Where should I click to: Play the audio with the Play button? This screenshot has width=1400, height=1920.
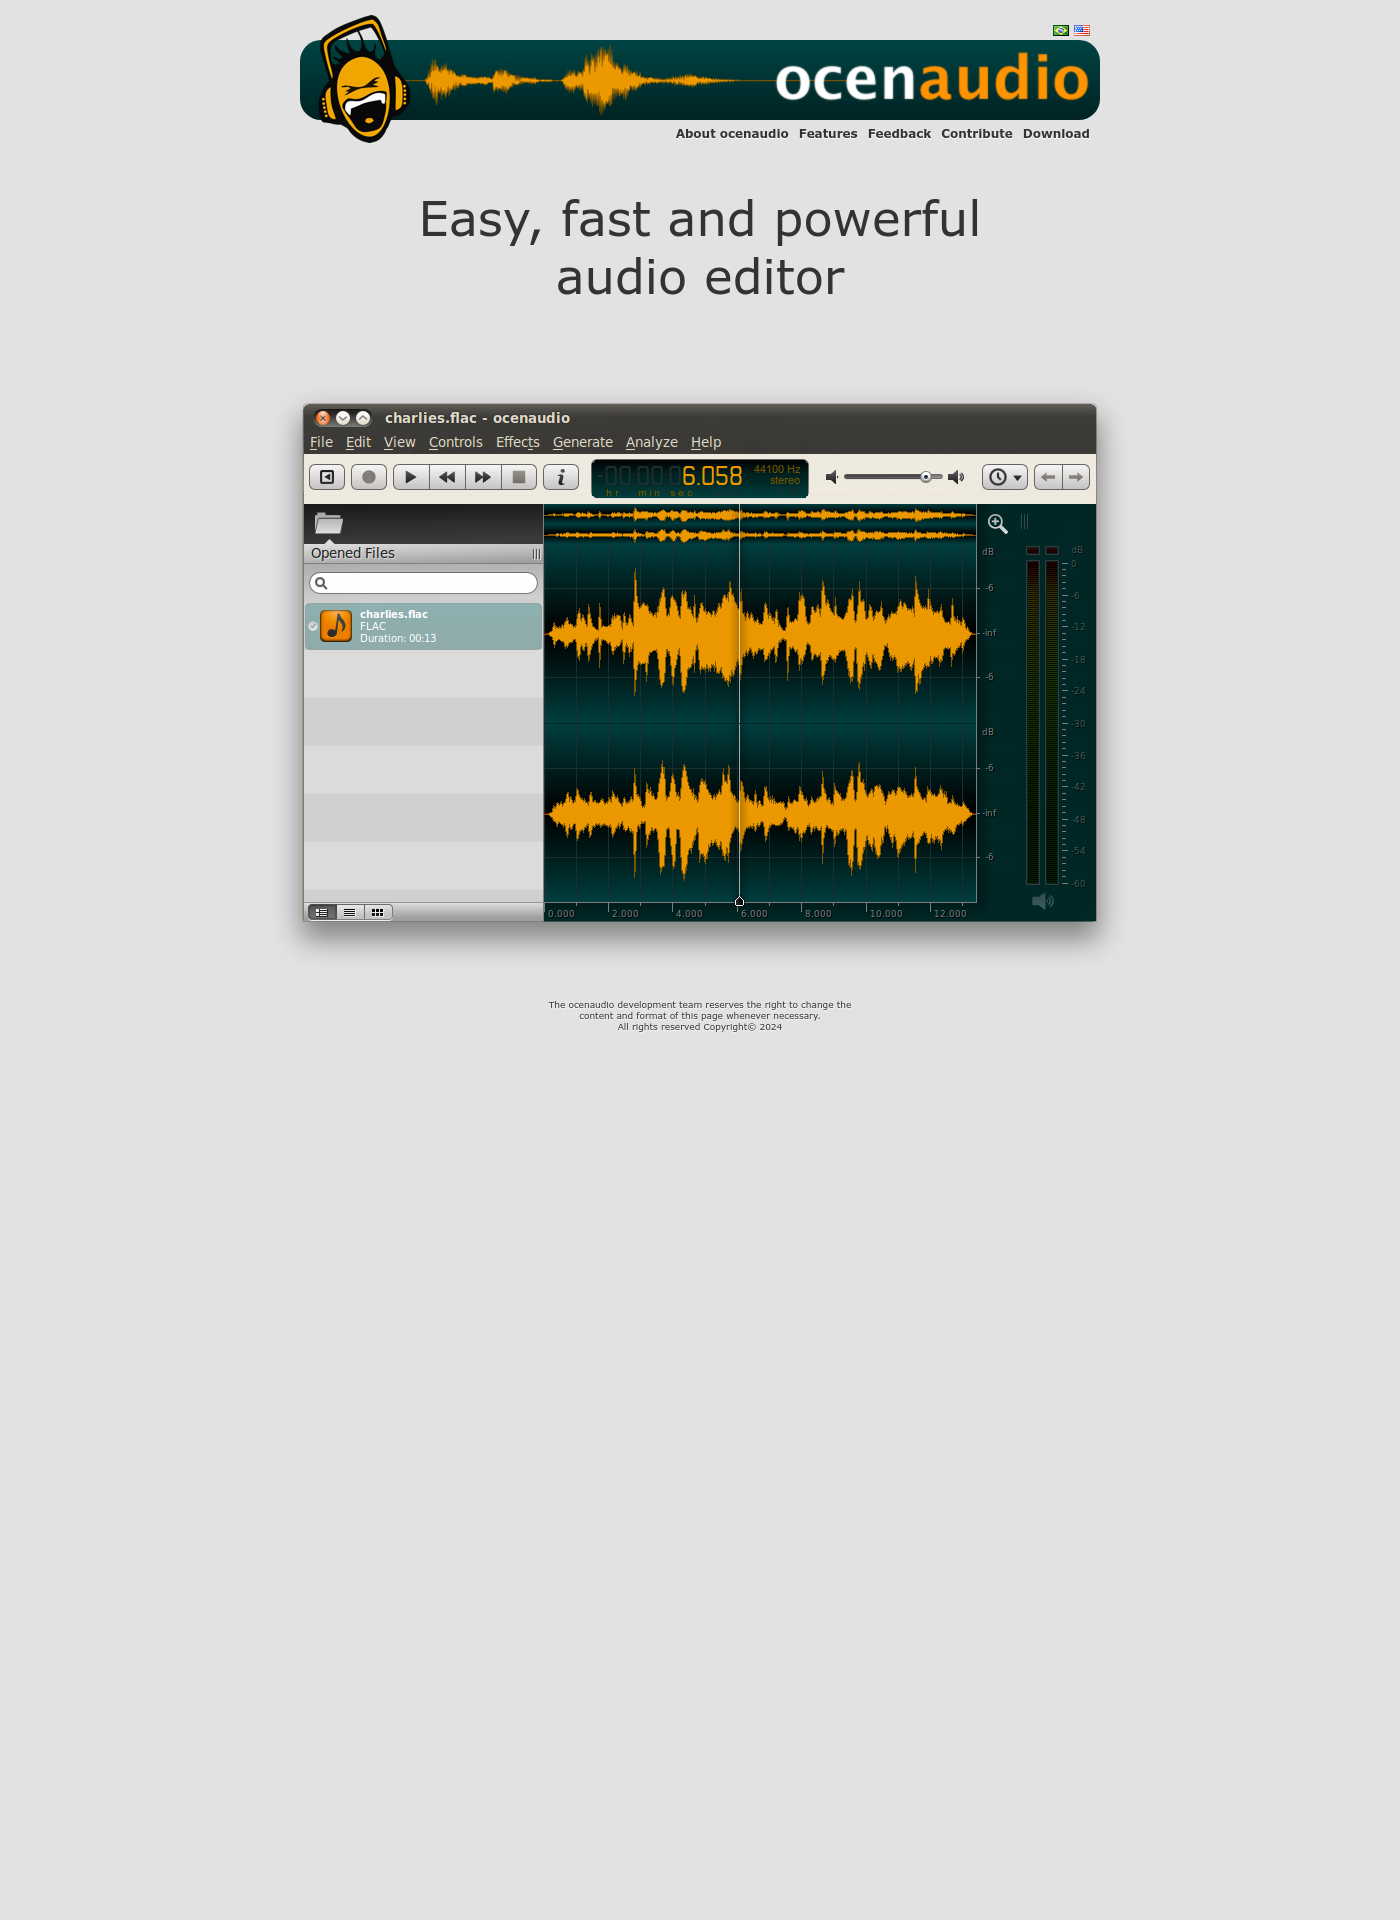[411, 477]
